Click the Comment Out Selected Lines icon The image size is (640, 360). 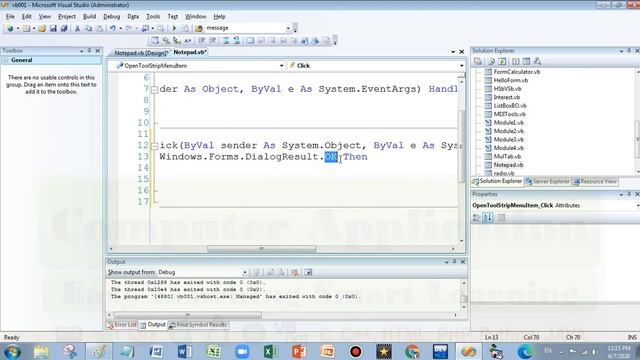pyautogui.click(x=226, y=40)
